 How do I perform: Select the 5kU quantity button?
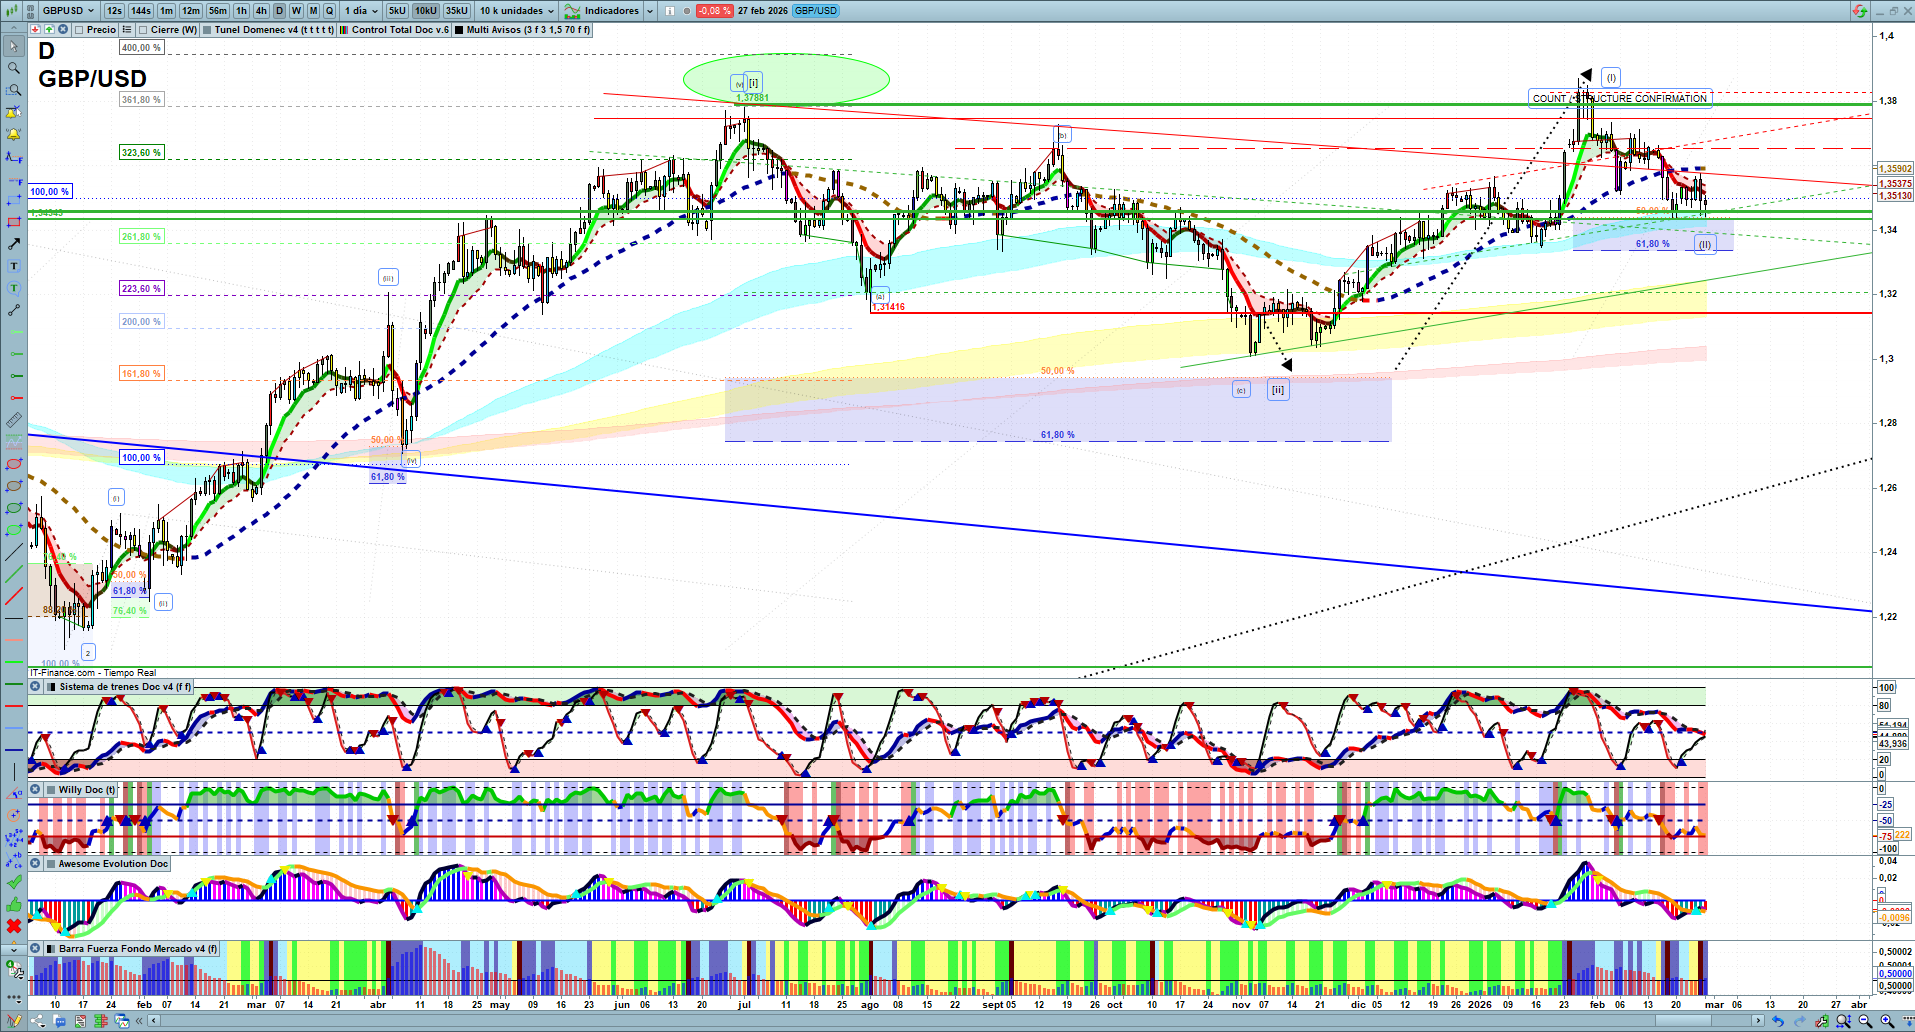point(397,10)
